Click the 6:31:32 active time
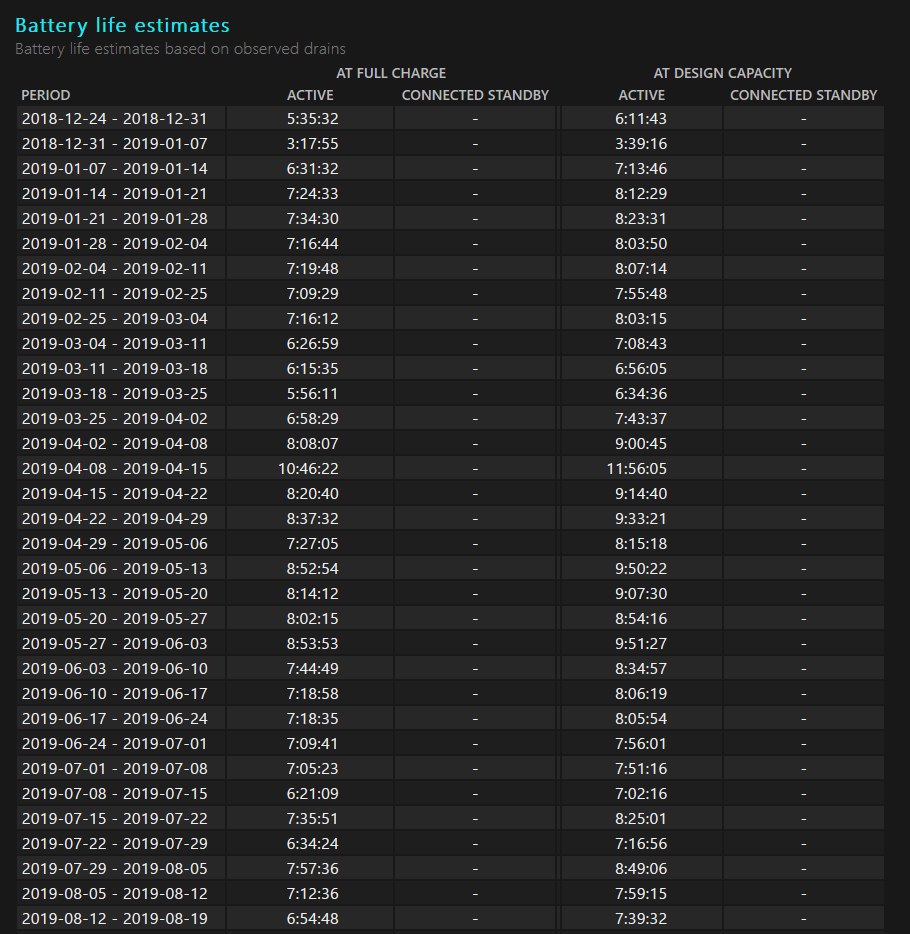910x934 pixels. point(312,169)
